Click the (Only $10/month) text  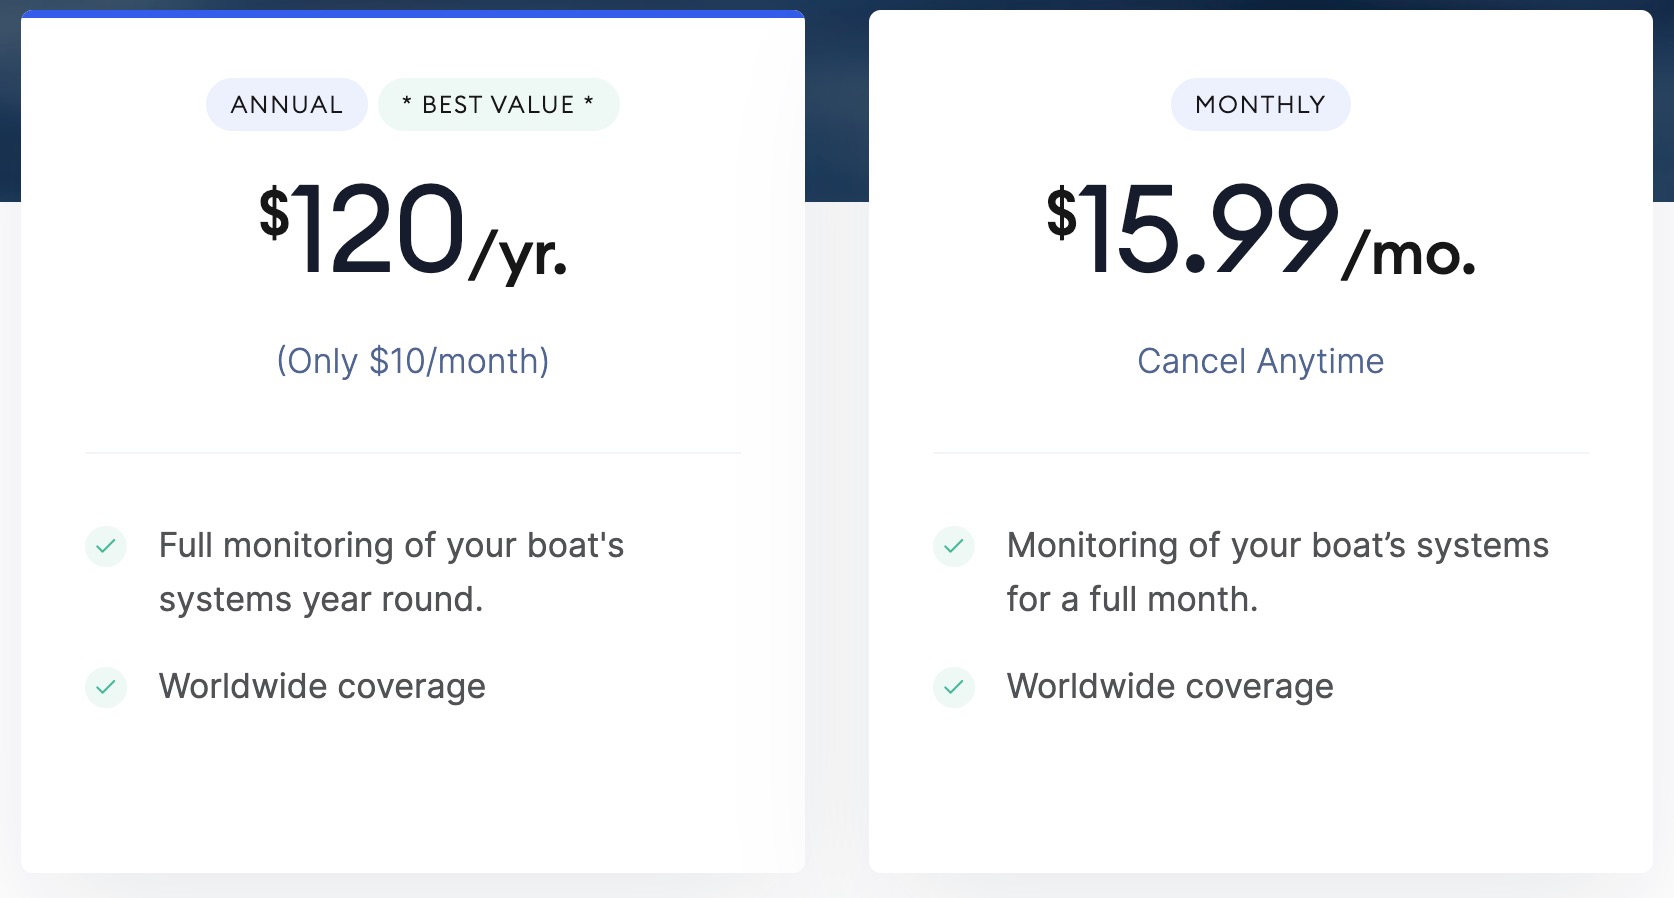click(x=413, y=361)
